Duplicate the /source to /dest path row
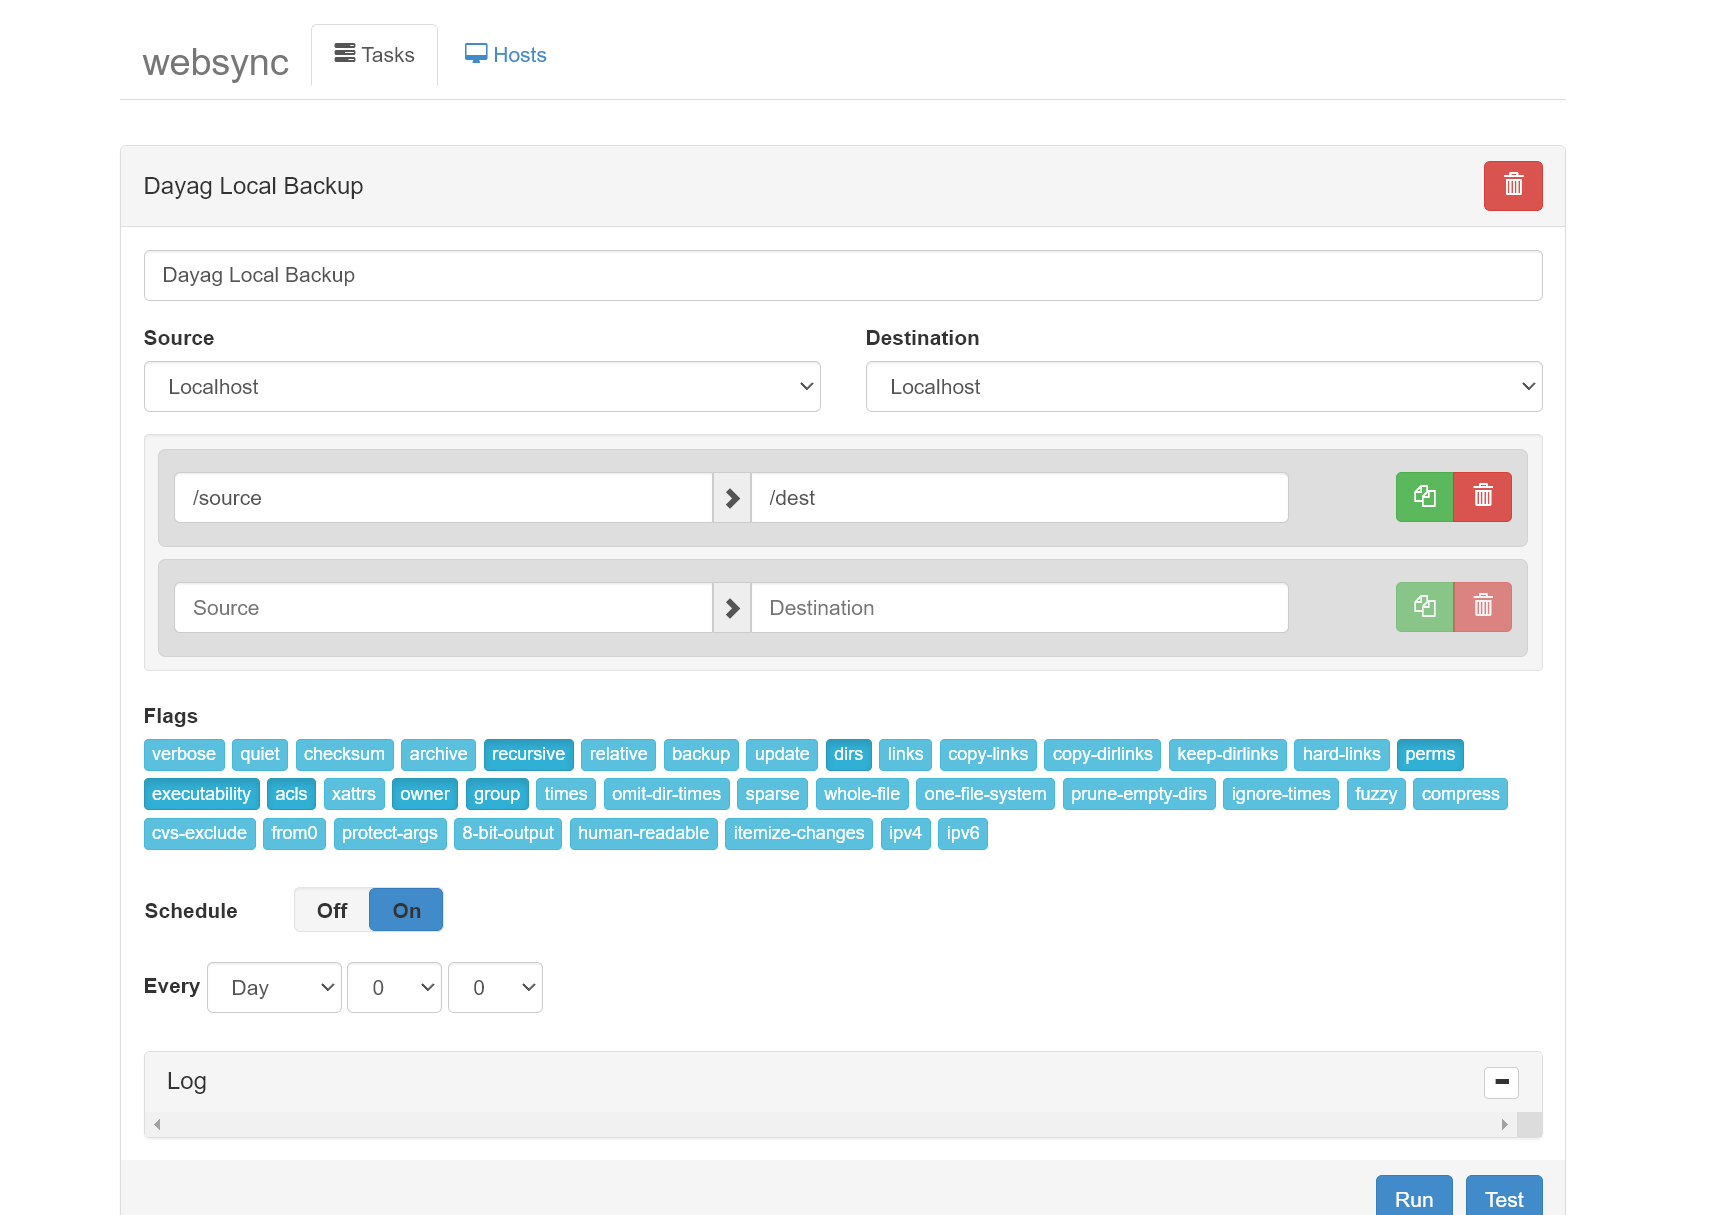This screenshot has width=1714, height=1215. [x=1424, y=497]
